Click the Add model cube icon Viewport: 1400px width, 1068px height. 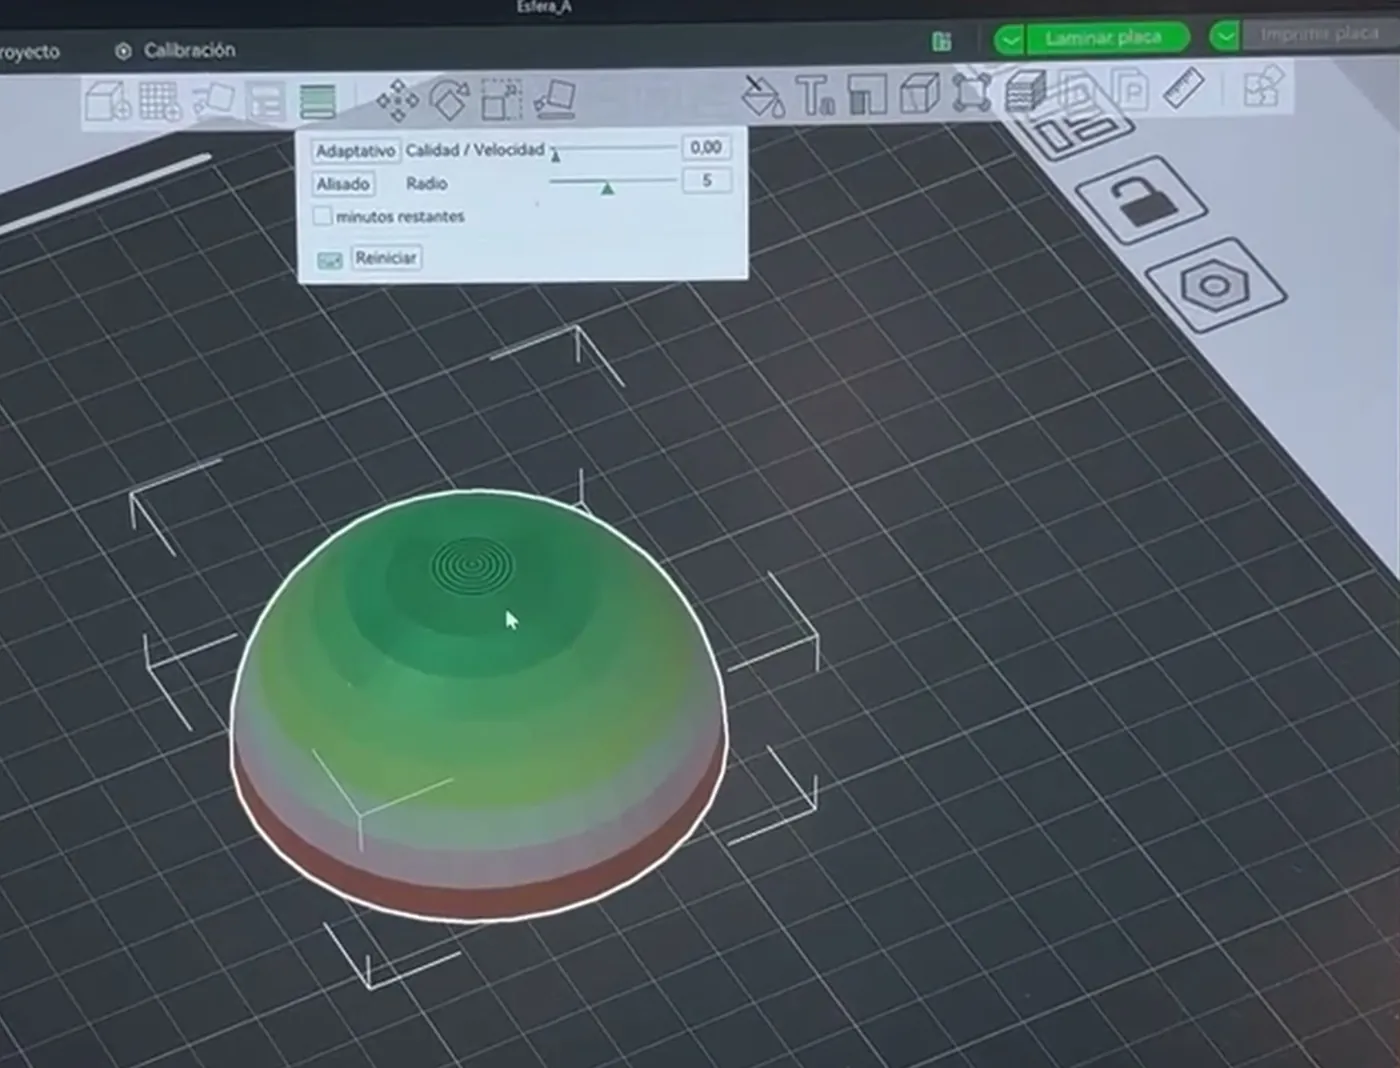coord(107,101)
